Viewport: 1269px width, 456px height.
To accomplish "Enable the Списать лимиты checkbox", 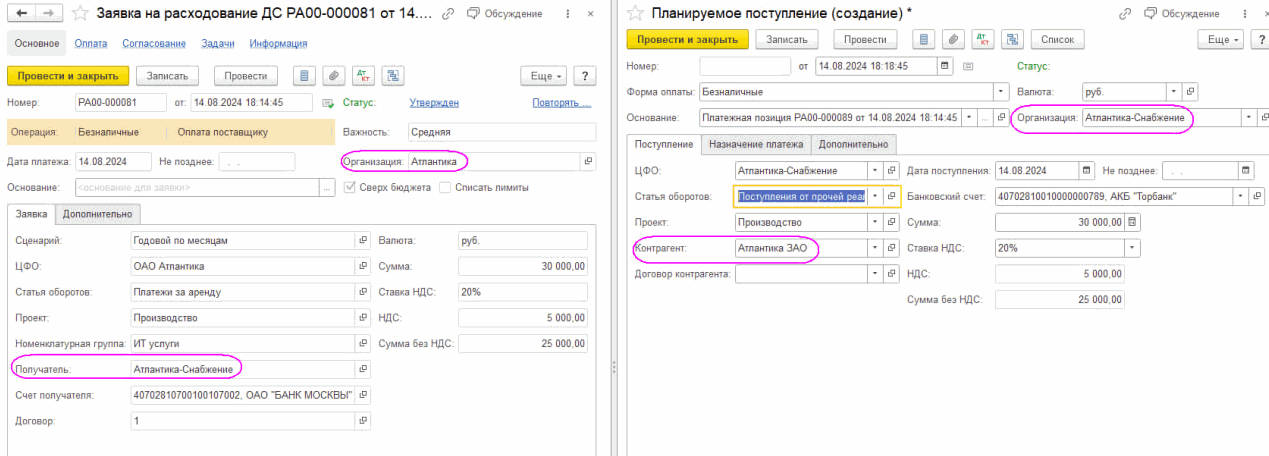I will tap(445, 187).
